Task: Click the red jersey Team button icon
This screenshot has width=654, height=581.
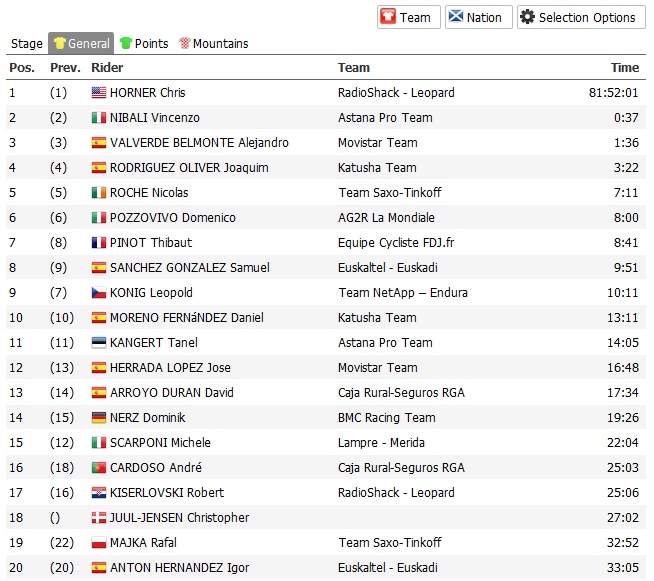Action: click(388, 17)
